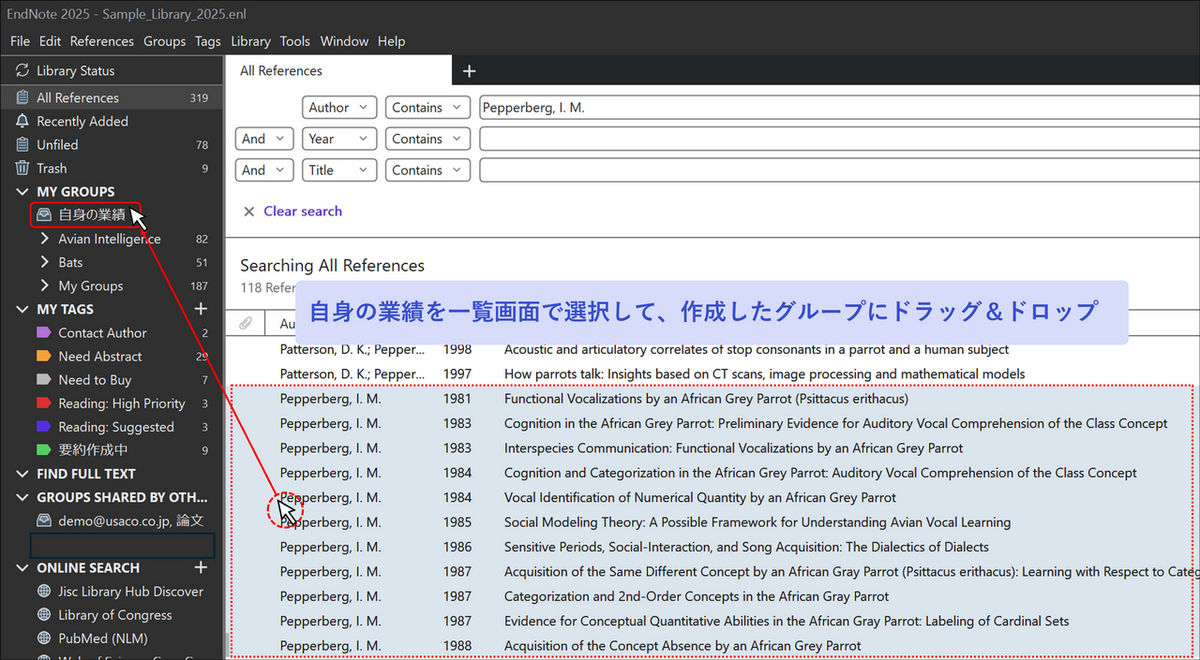Open the Help menu
1200x660 pixels.
[392, 41]
